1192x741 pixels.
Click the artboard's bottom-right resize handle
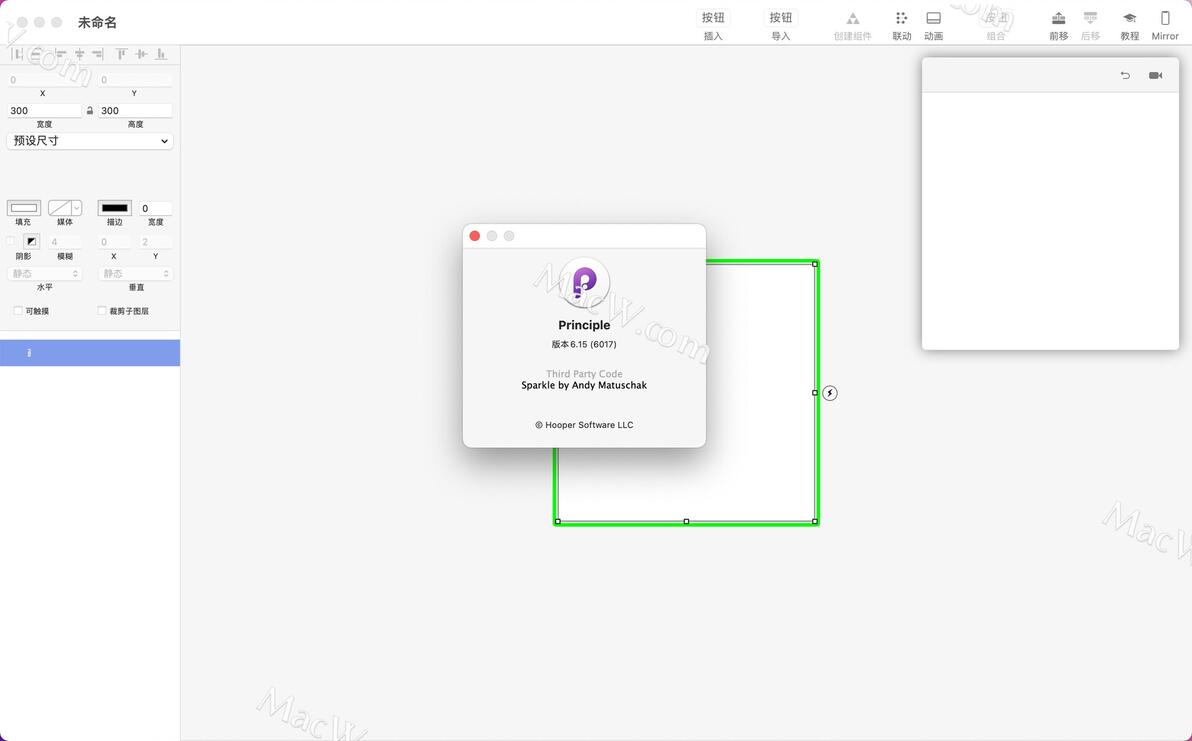point(815,521)
